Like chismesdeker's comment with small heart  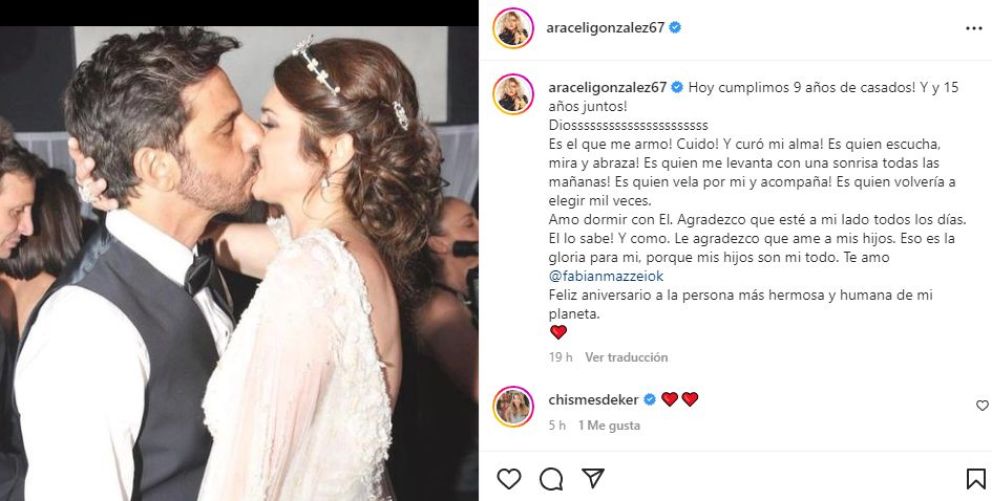pyautogui.click(x=982, y=405)
